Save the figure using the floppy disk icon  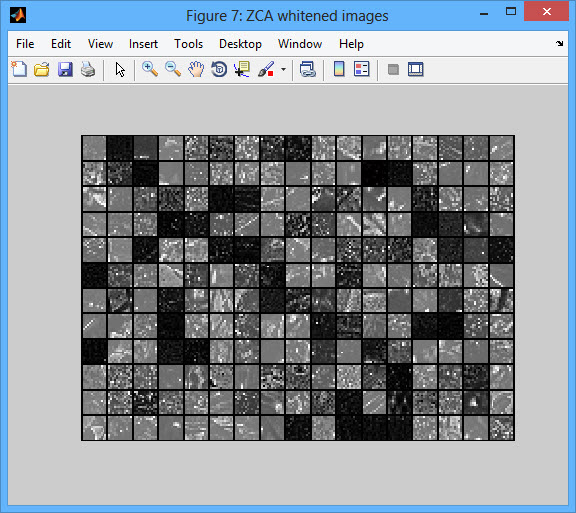coord(65,69)
